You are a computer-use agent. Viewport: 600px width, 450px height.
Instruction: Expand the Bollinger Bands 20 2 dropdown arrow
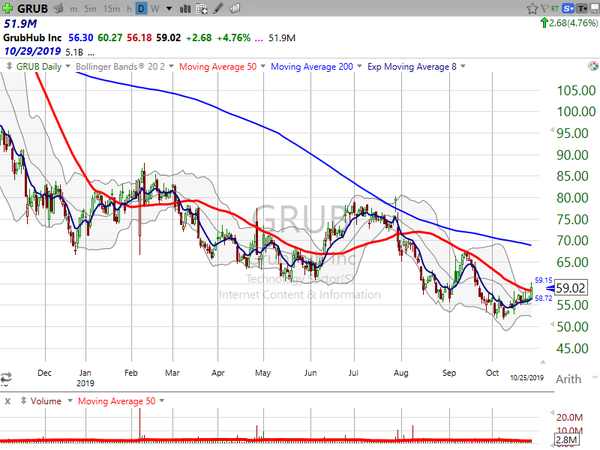click(171, 66)
